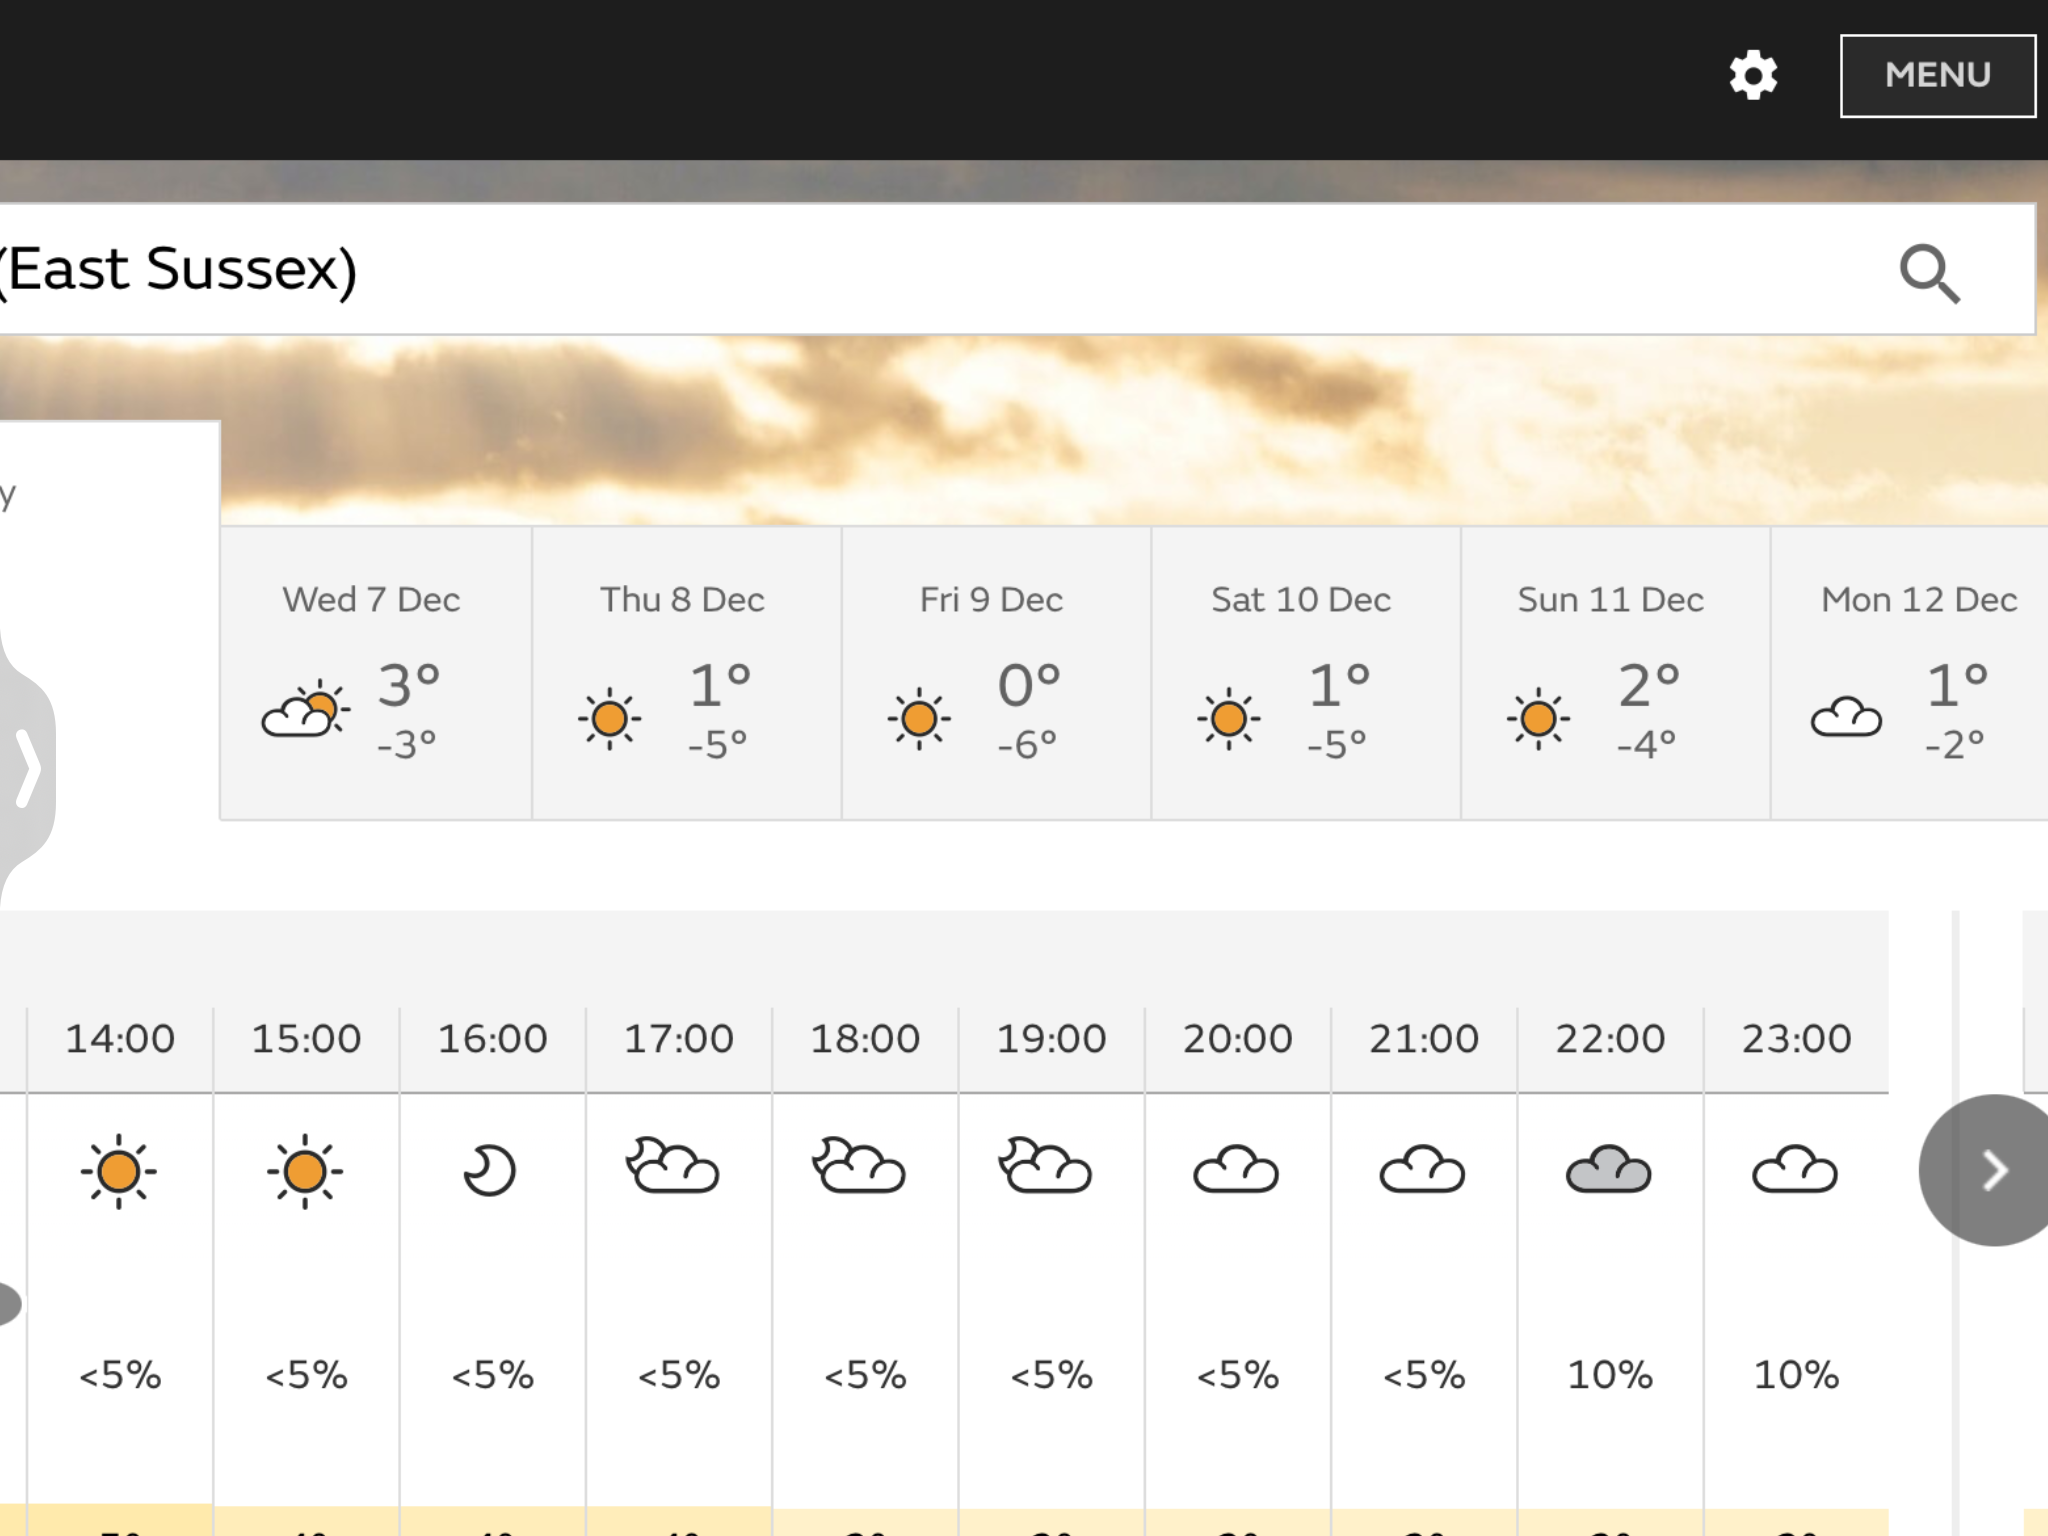Image resolution: width=2048 pixels, height=1536 pixels.
Task: Open the Sun 11 Dec forecast tab
Action: pyautogui.click(x=1616, y=673)
